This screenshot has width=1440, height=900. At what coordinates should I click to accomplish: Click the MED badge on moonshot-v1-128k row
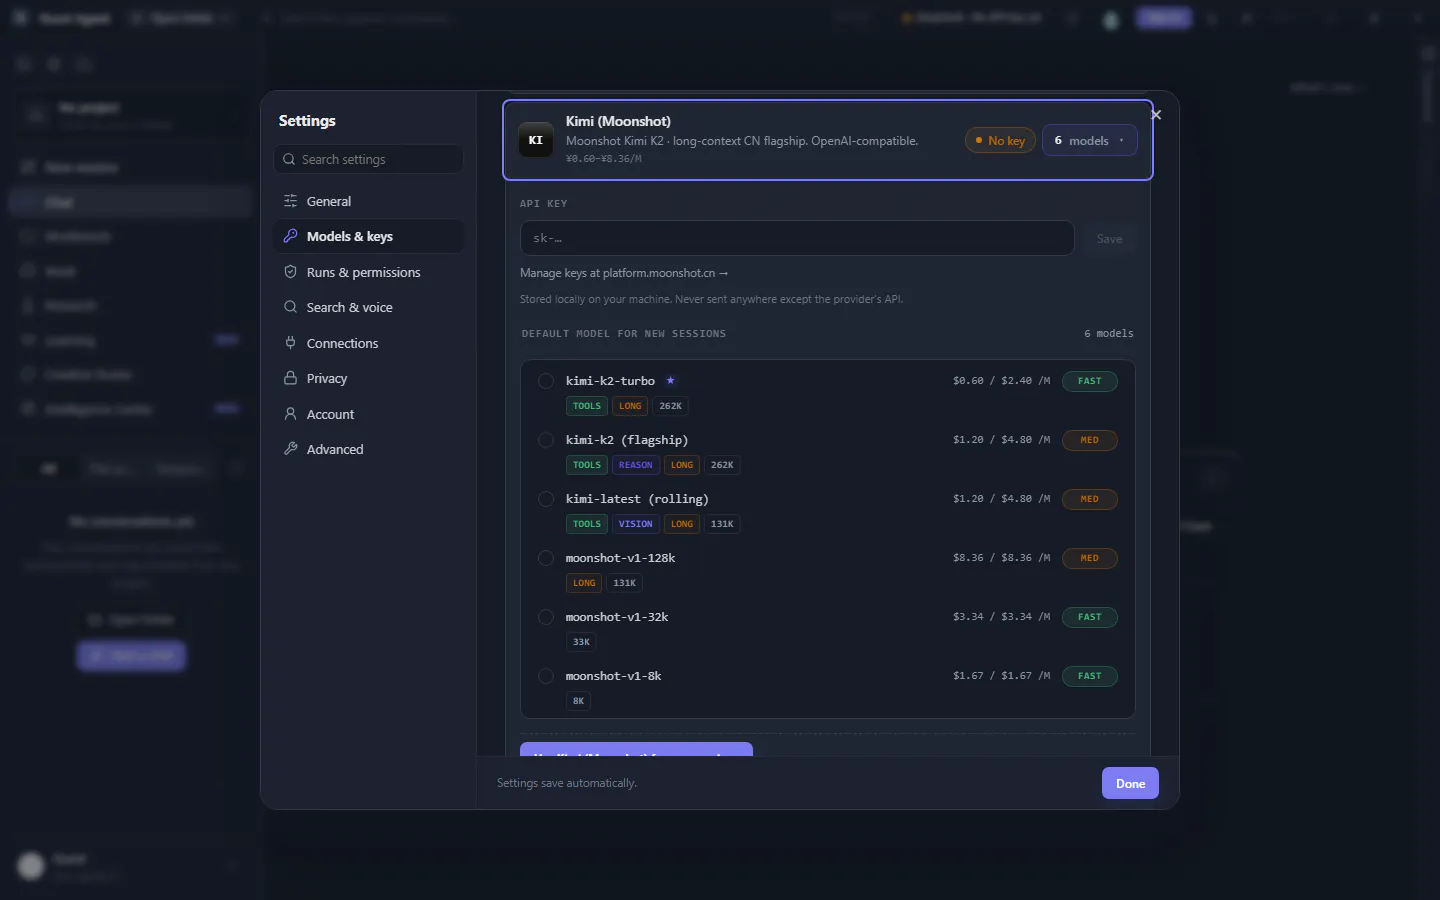coord(1090,558)
